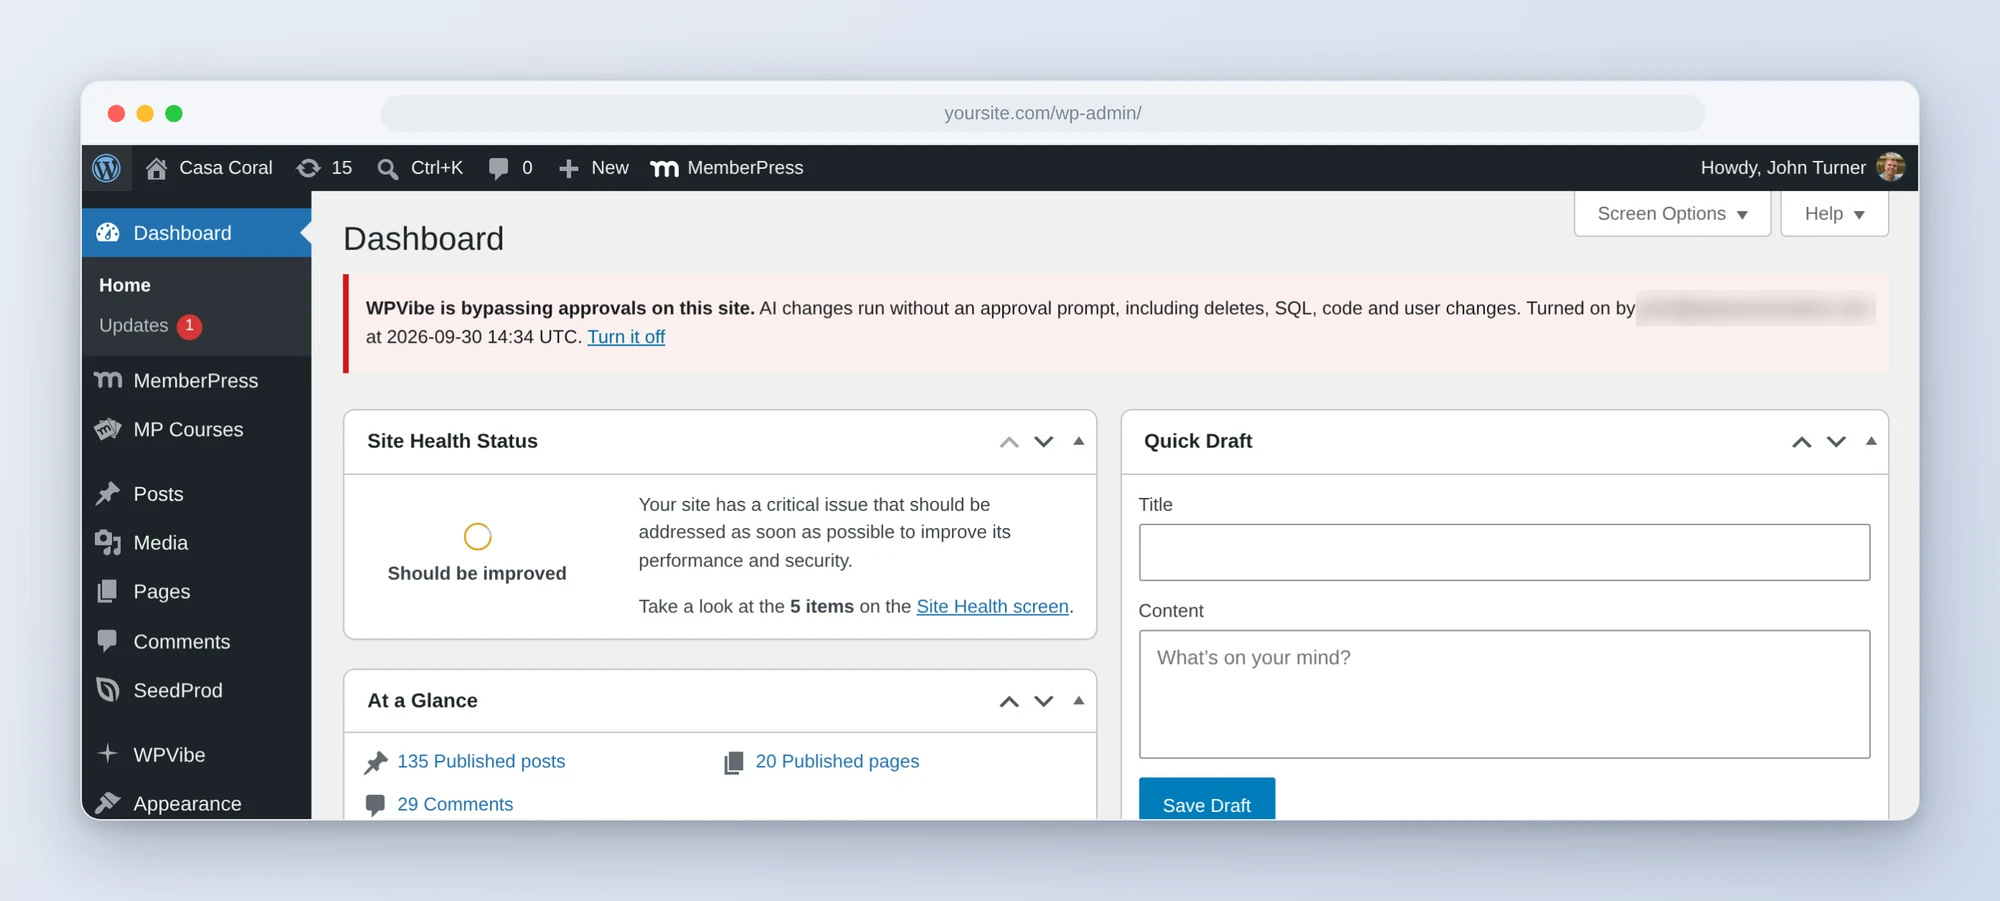Click the Pages sidebar icon

pos(108,592)
